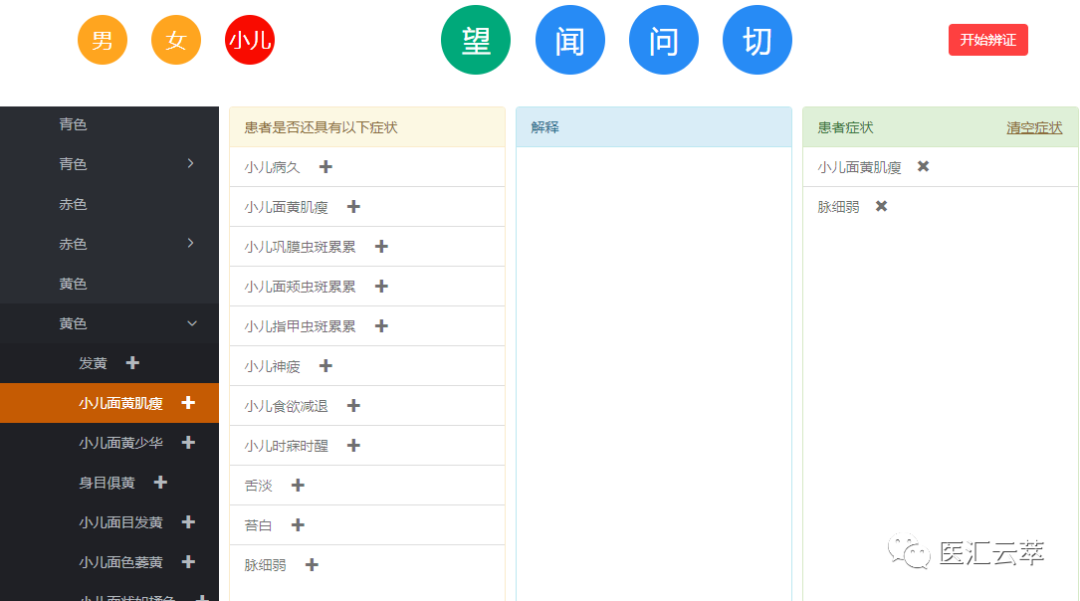Select the 女 patient type circle

pos(176,40)
